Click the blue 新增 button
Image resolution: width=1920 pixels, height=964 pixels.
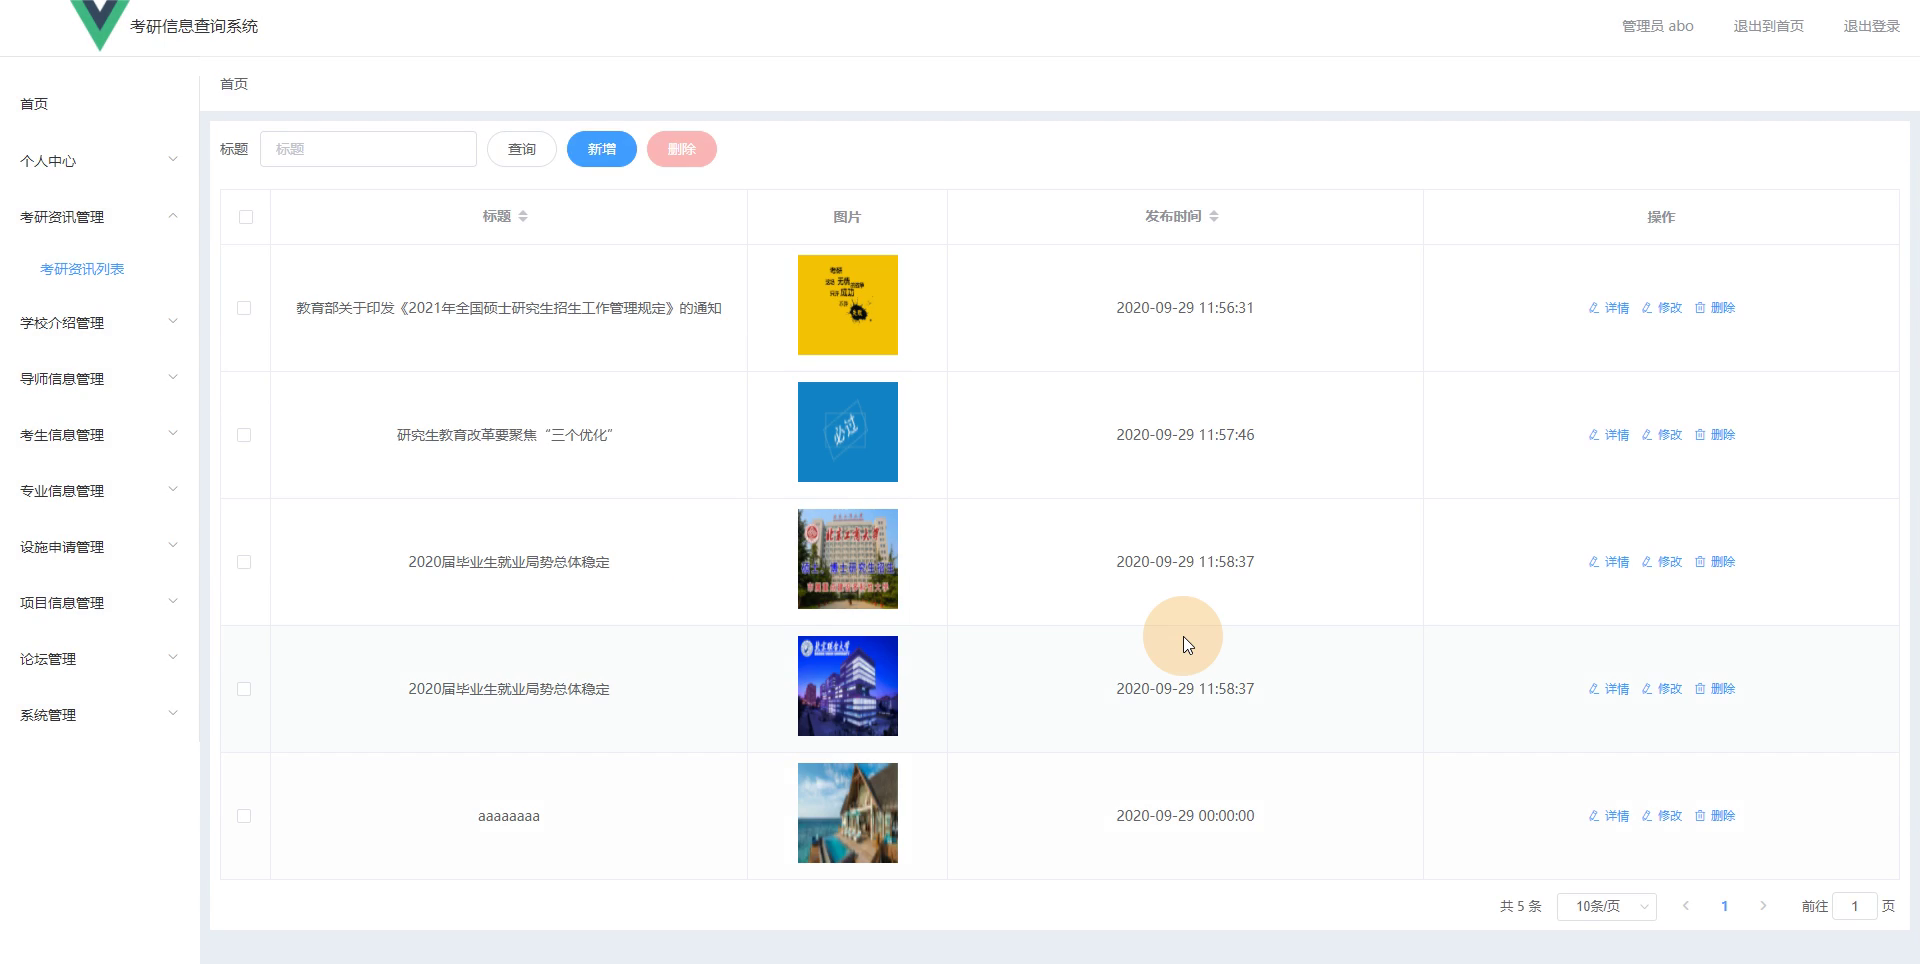pos(602,149)
